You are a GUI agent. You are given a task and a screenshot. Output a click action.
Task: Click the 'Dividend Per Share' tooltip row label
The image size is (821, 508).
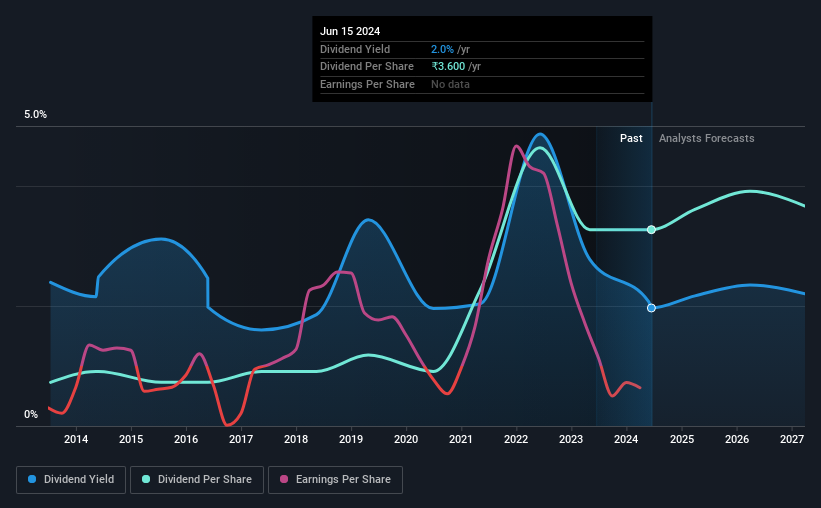coord(367,67)
